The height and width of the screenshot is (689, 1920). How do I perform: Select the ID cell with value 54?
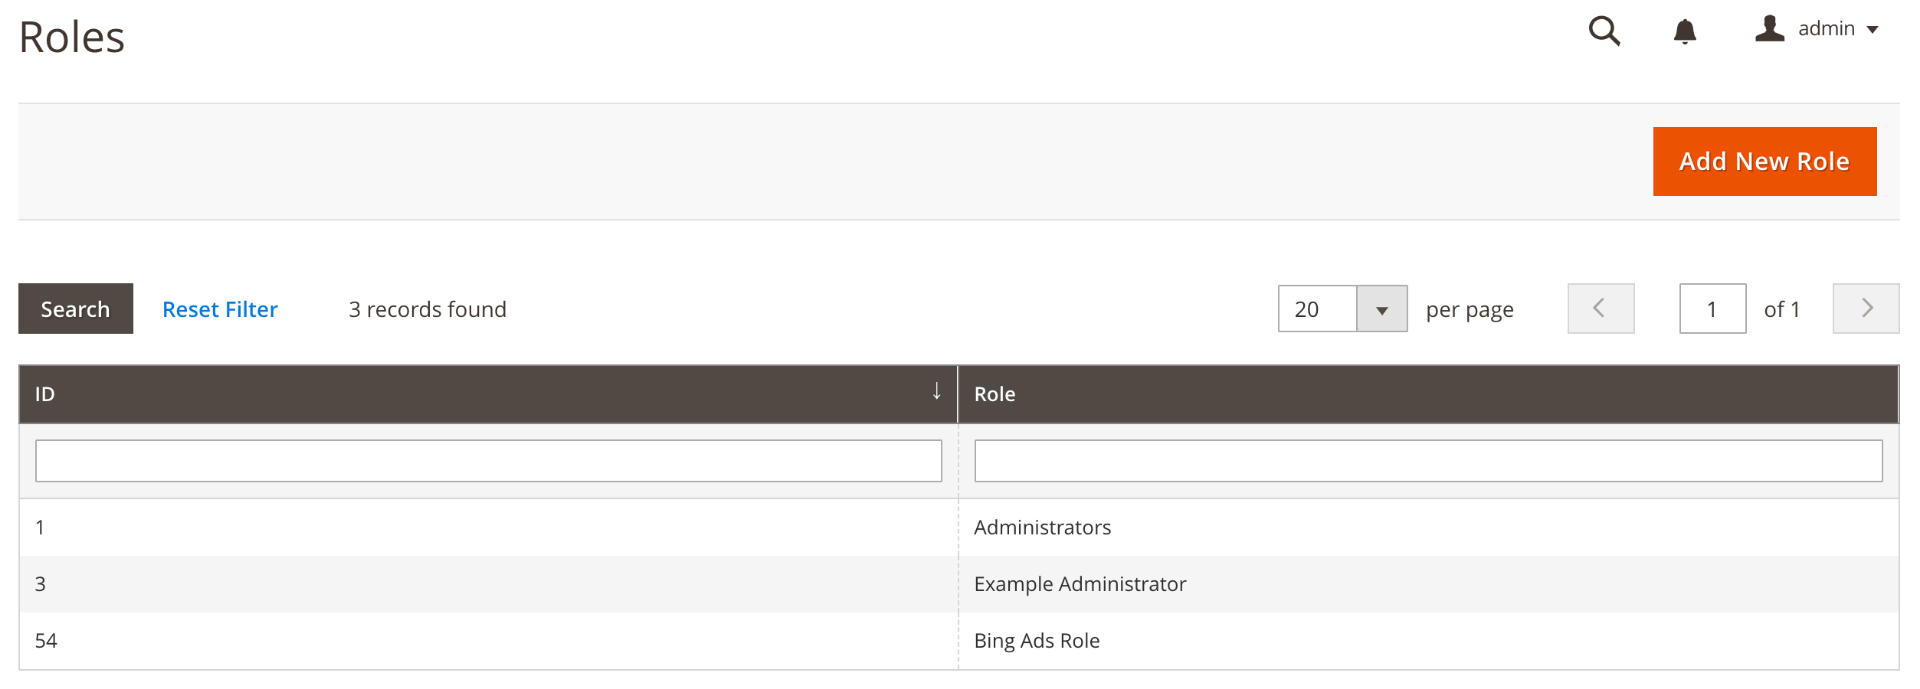point(489,641)
